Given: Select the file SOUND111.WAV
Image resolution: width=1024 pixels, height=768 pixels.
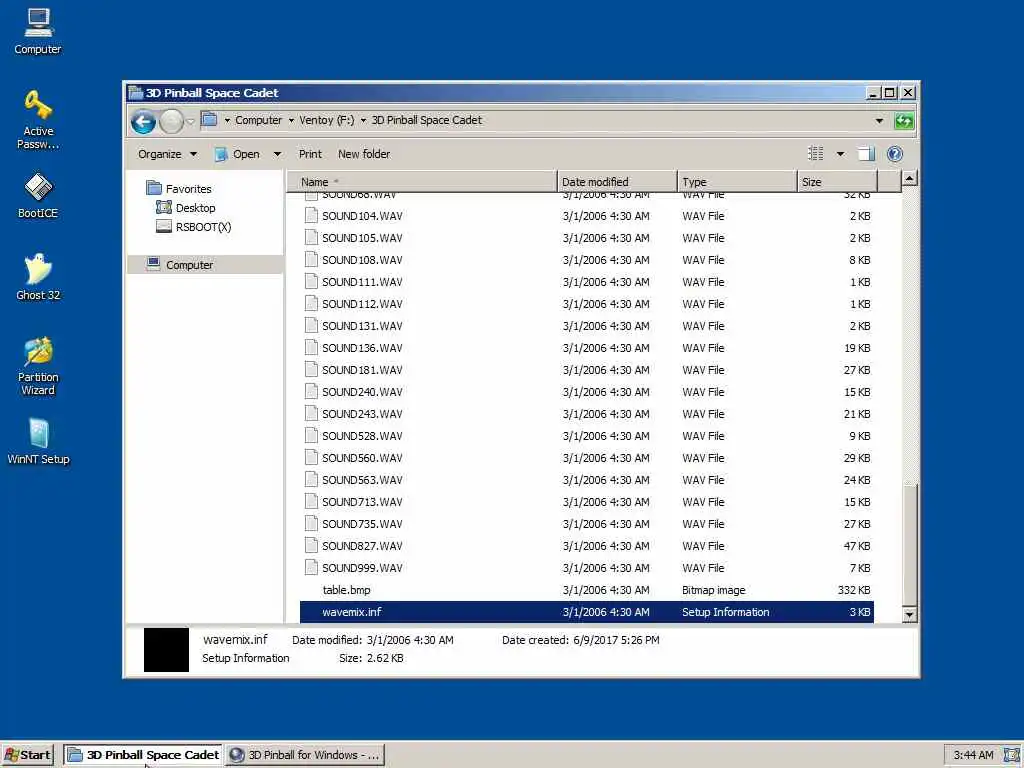Looking at the screenshot, I should (362, 282).
